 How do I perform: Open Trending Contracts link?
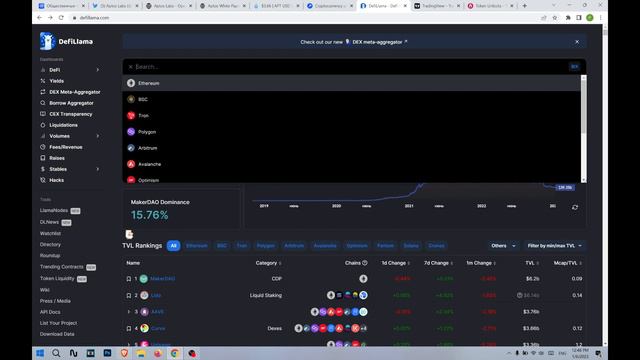coord(62,267)
